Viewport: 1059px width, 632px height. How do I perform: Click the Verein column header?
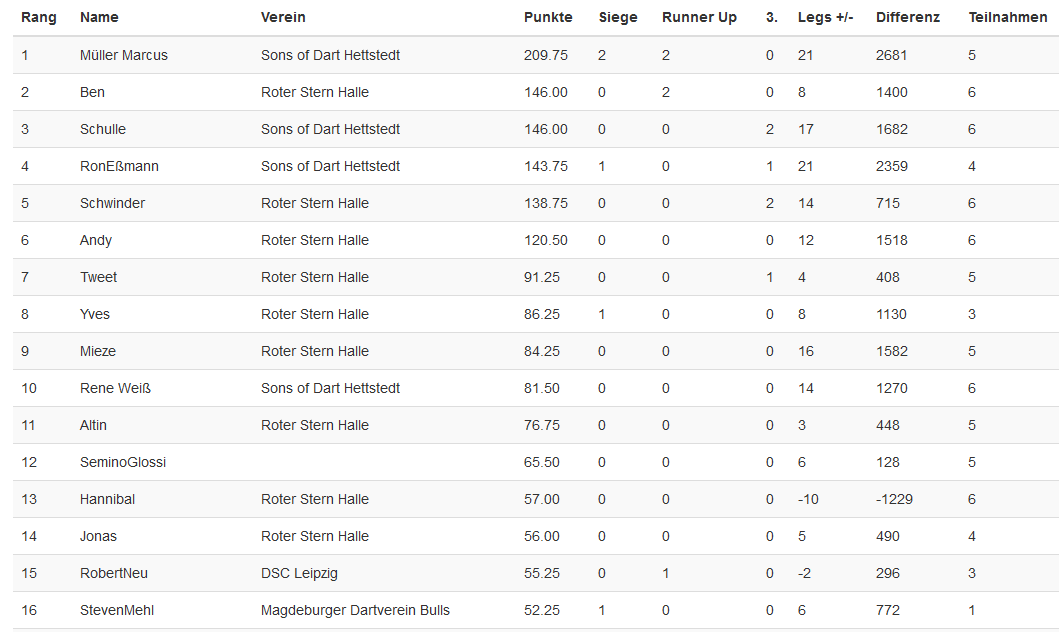tap(283, 18)
